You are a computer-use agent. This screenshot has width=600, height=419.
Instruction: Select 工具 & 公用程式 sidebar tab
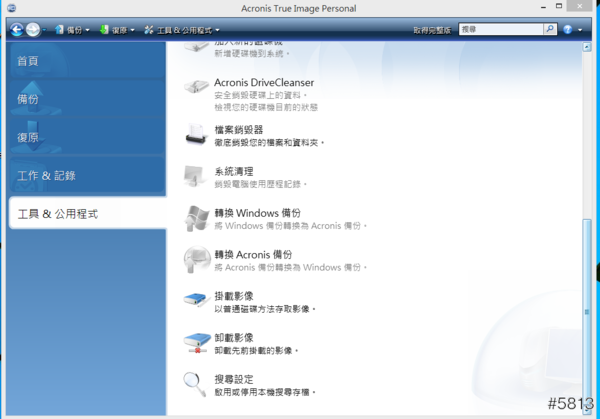[x=87, y=213]
